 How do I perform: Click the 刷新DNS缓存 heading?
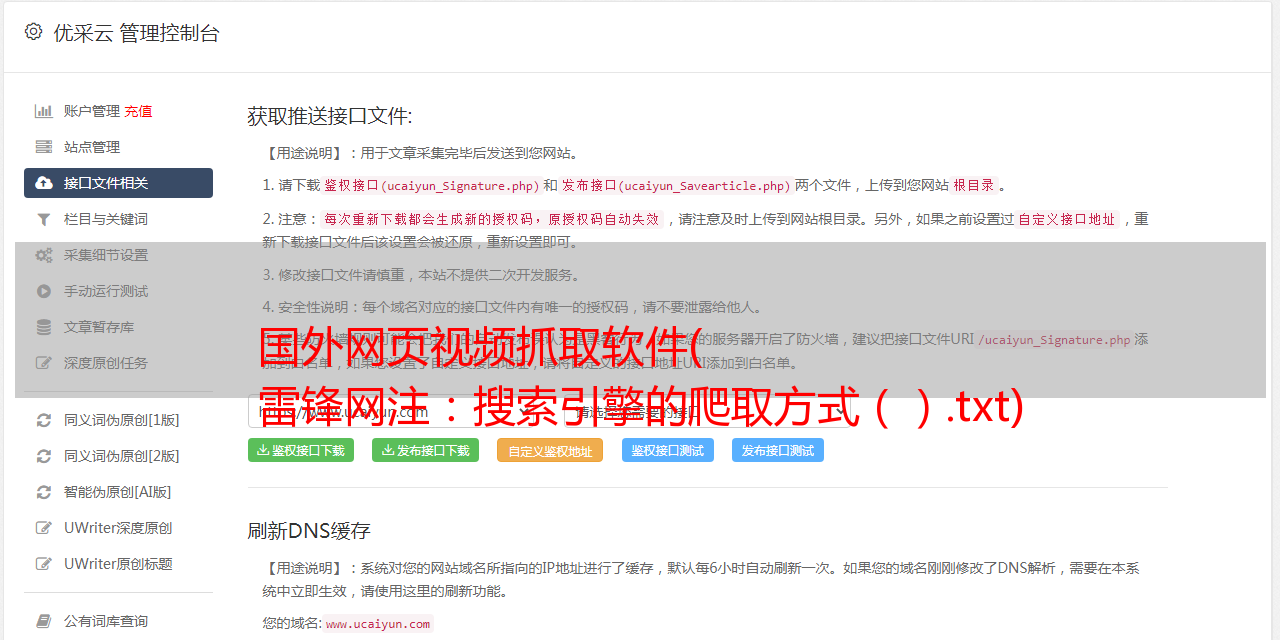click(x=309, y=531)
